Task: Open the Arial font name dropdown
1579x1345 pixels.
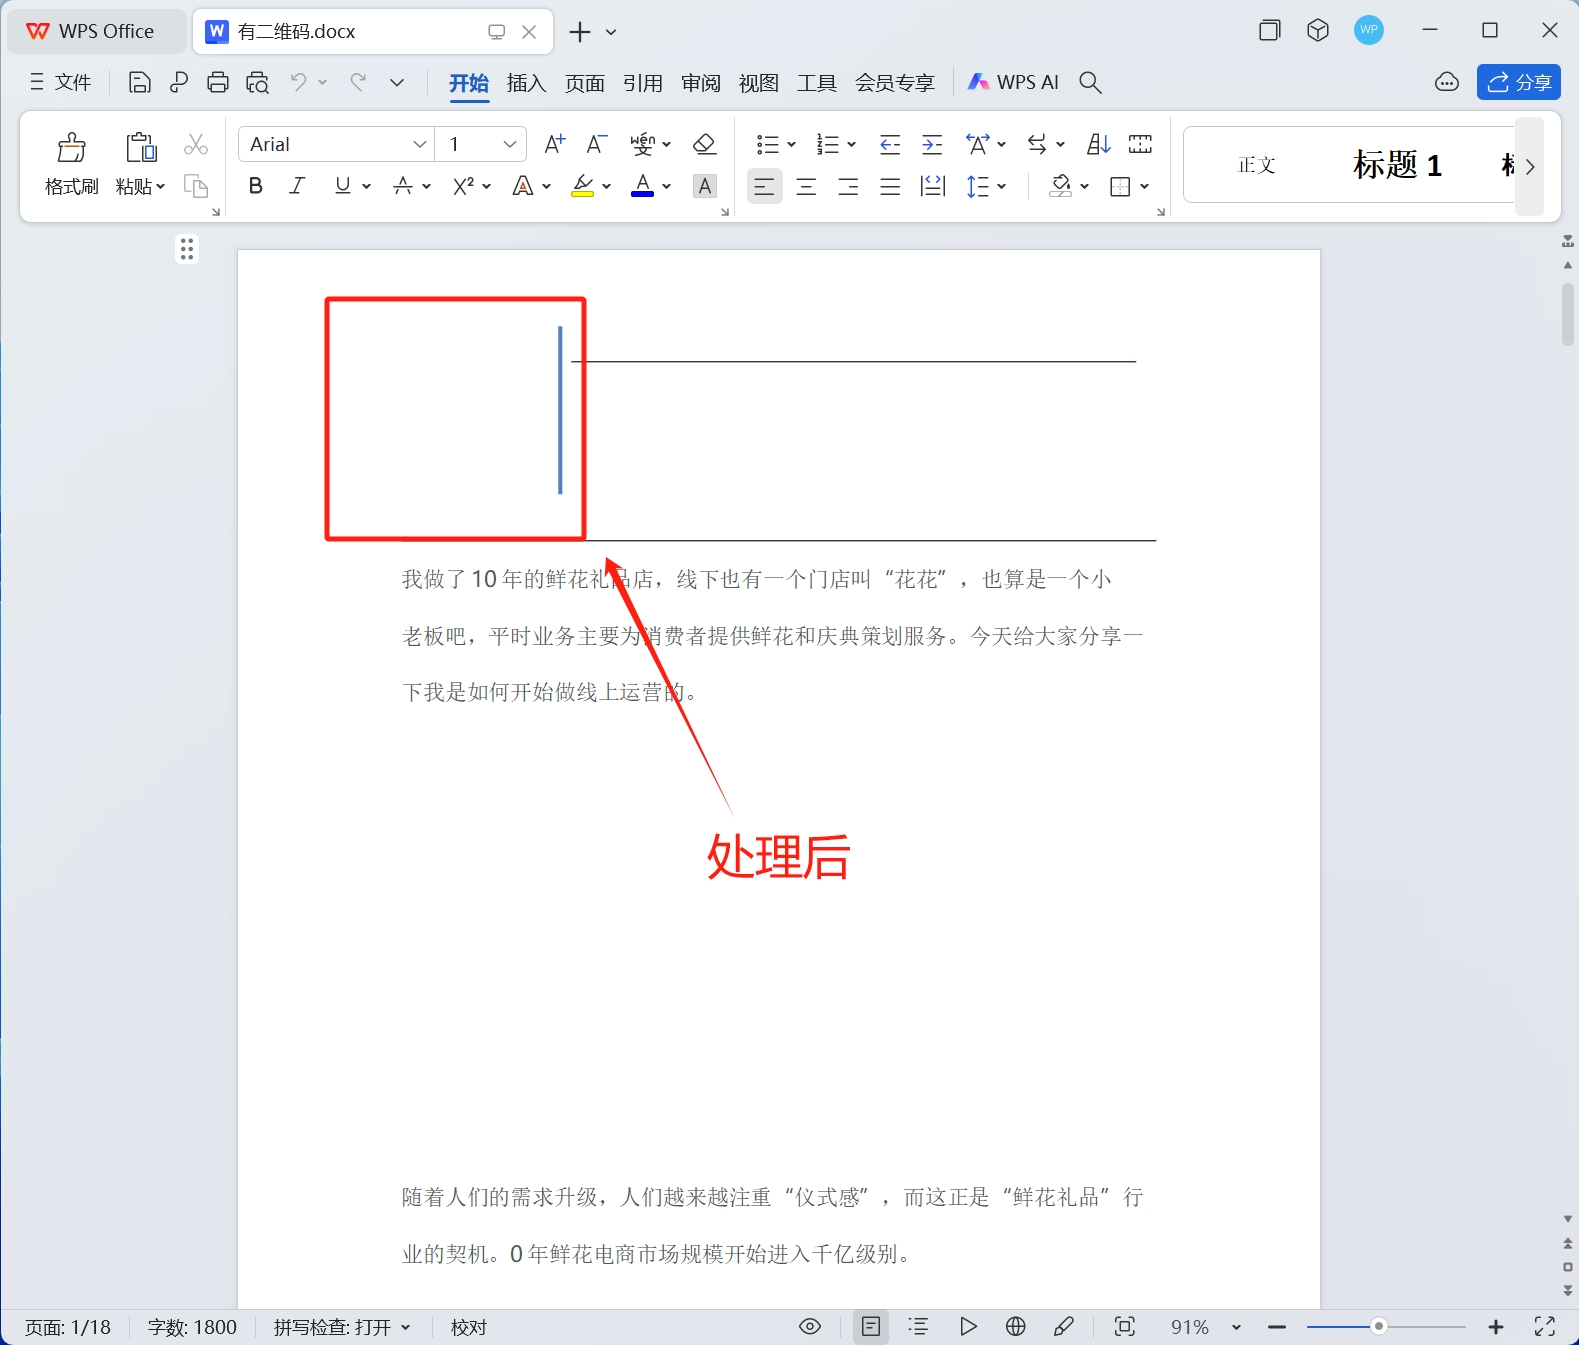Action: [x=420, y=145]
